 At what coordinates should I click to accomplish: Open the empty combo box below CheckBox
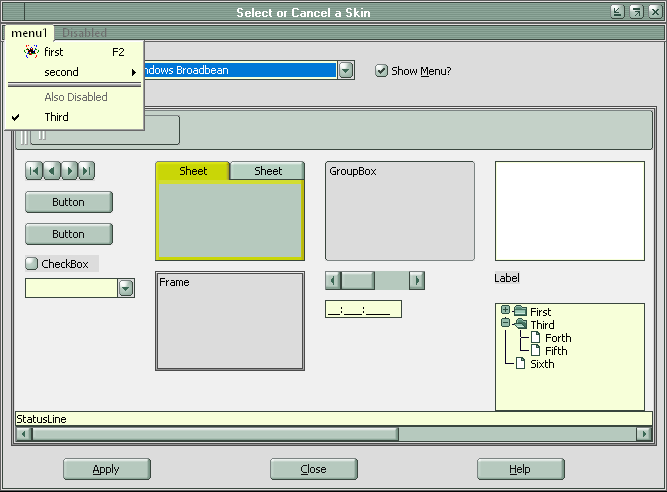(x=126, y=288)
